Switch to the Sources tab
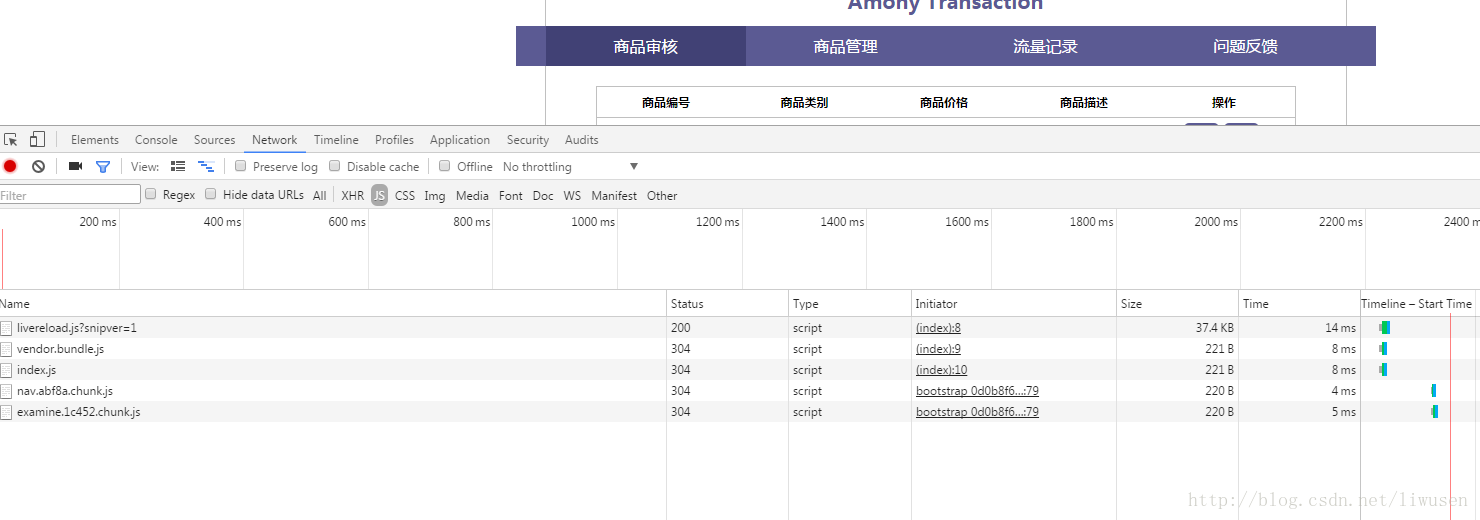Screen dimensions: 1480x520 tap(215, 140)
